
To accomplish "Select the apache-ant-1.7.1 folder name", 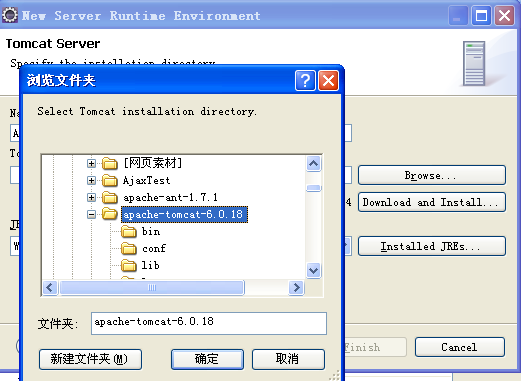I will pos(170,197).
